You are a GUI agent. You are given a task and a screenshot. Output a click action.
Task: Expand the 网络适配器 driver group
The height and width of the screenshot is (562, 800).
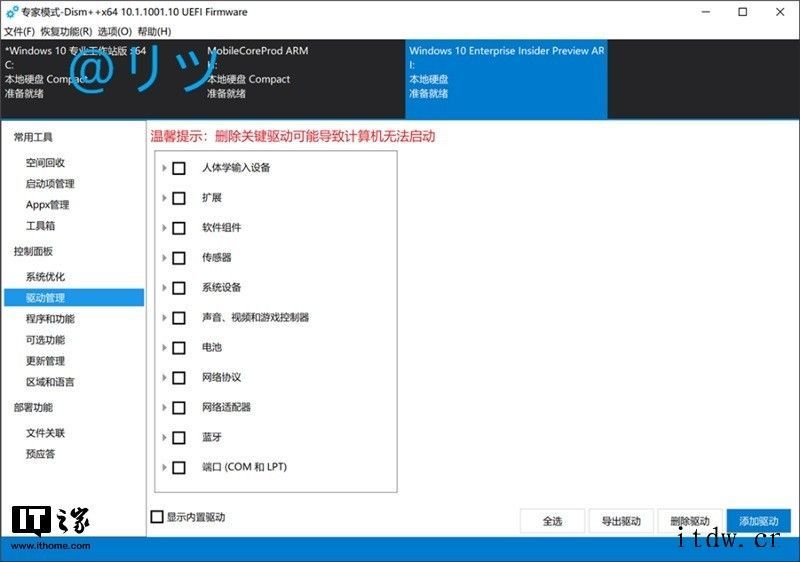tap(164, 408)
